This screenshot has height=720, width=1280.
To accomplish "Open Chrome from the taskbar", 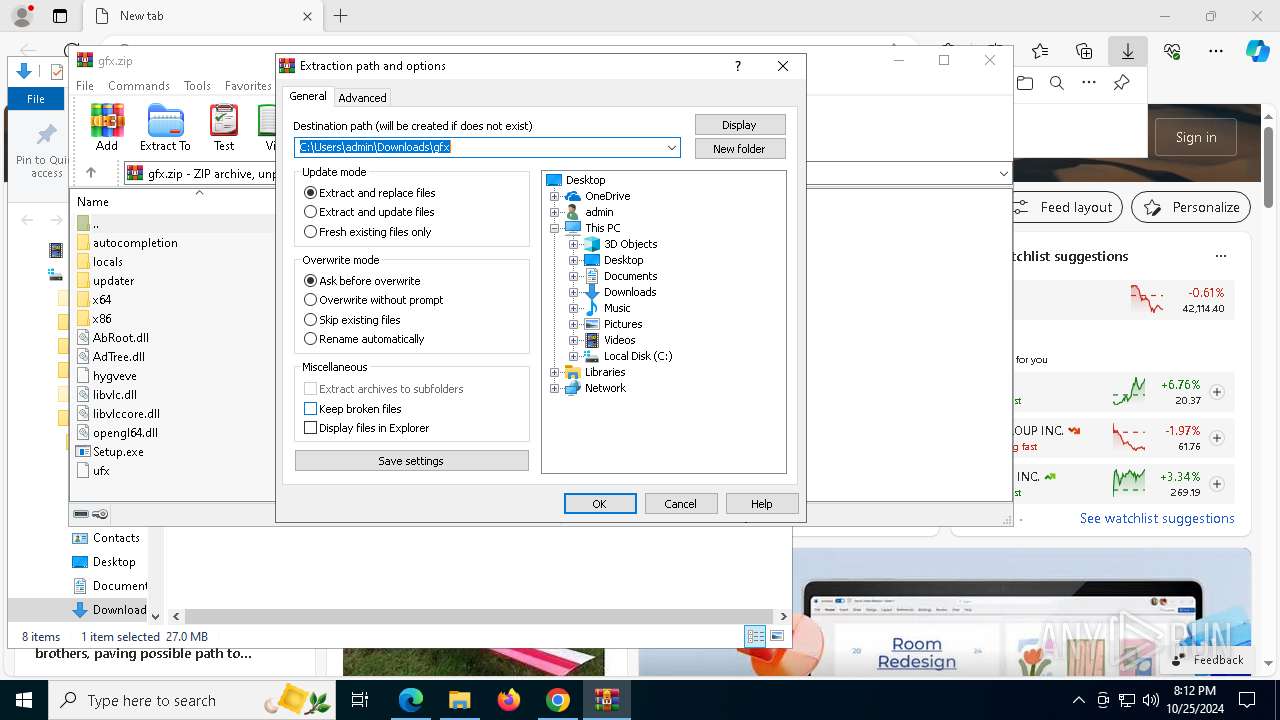I will 558,700.
